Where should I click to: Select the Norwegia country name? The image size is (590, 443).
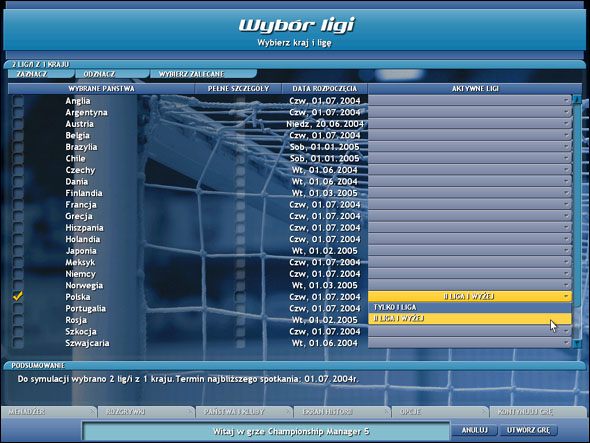[84, 286]
